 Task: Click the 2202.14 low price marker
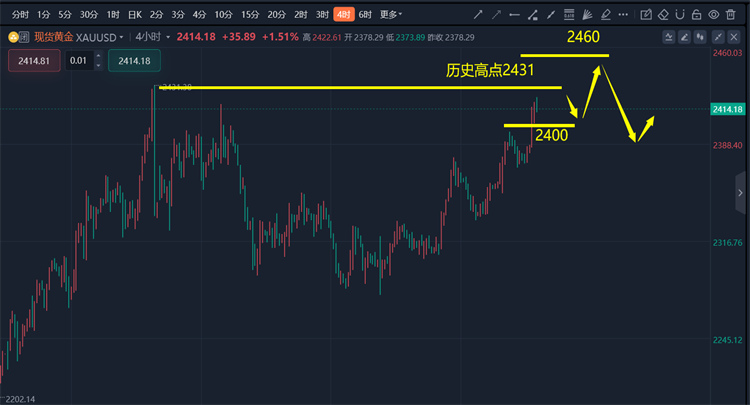coord(20,399)
